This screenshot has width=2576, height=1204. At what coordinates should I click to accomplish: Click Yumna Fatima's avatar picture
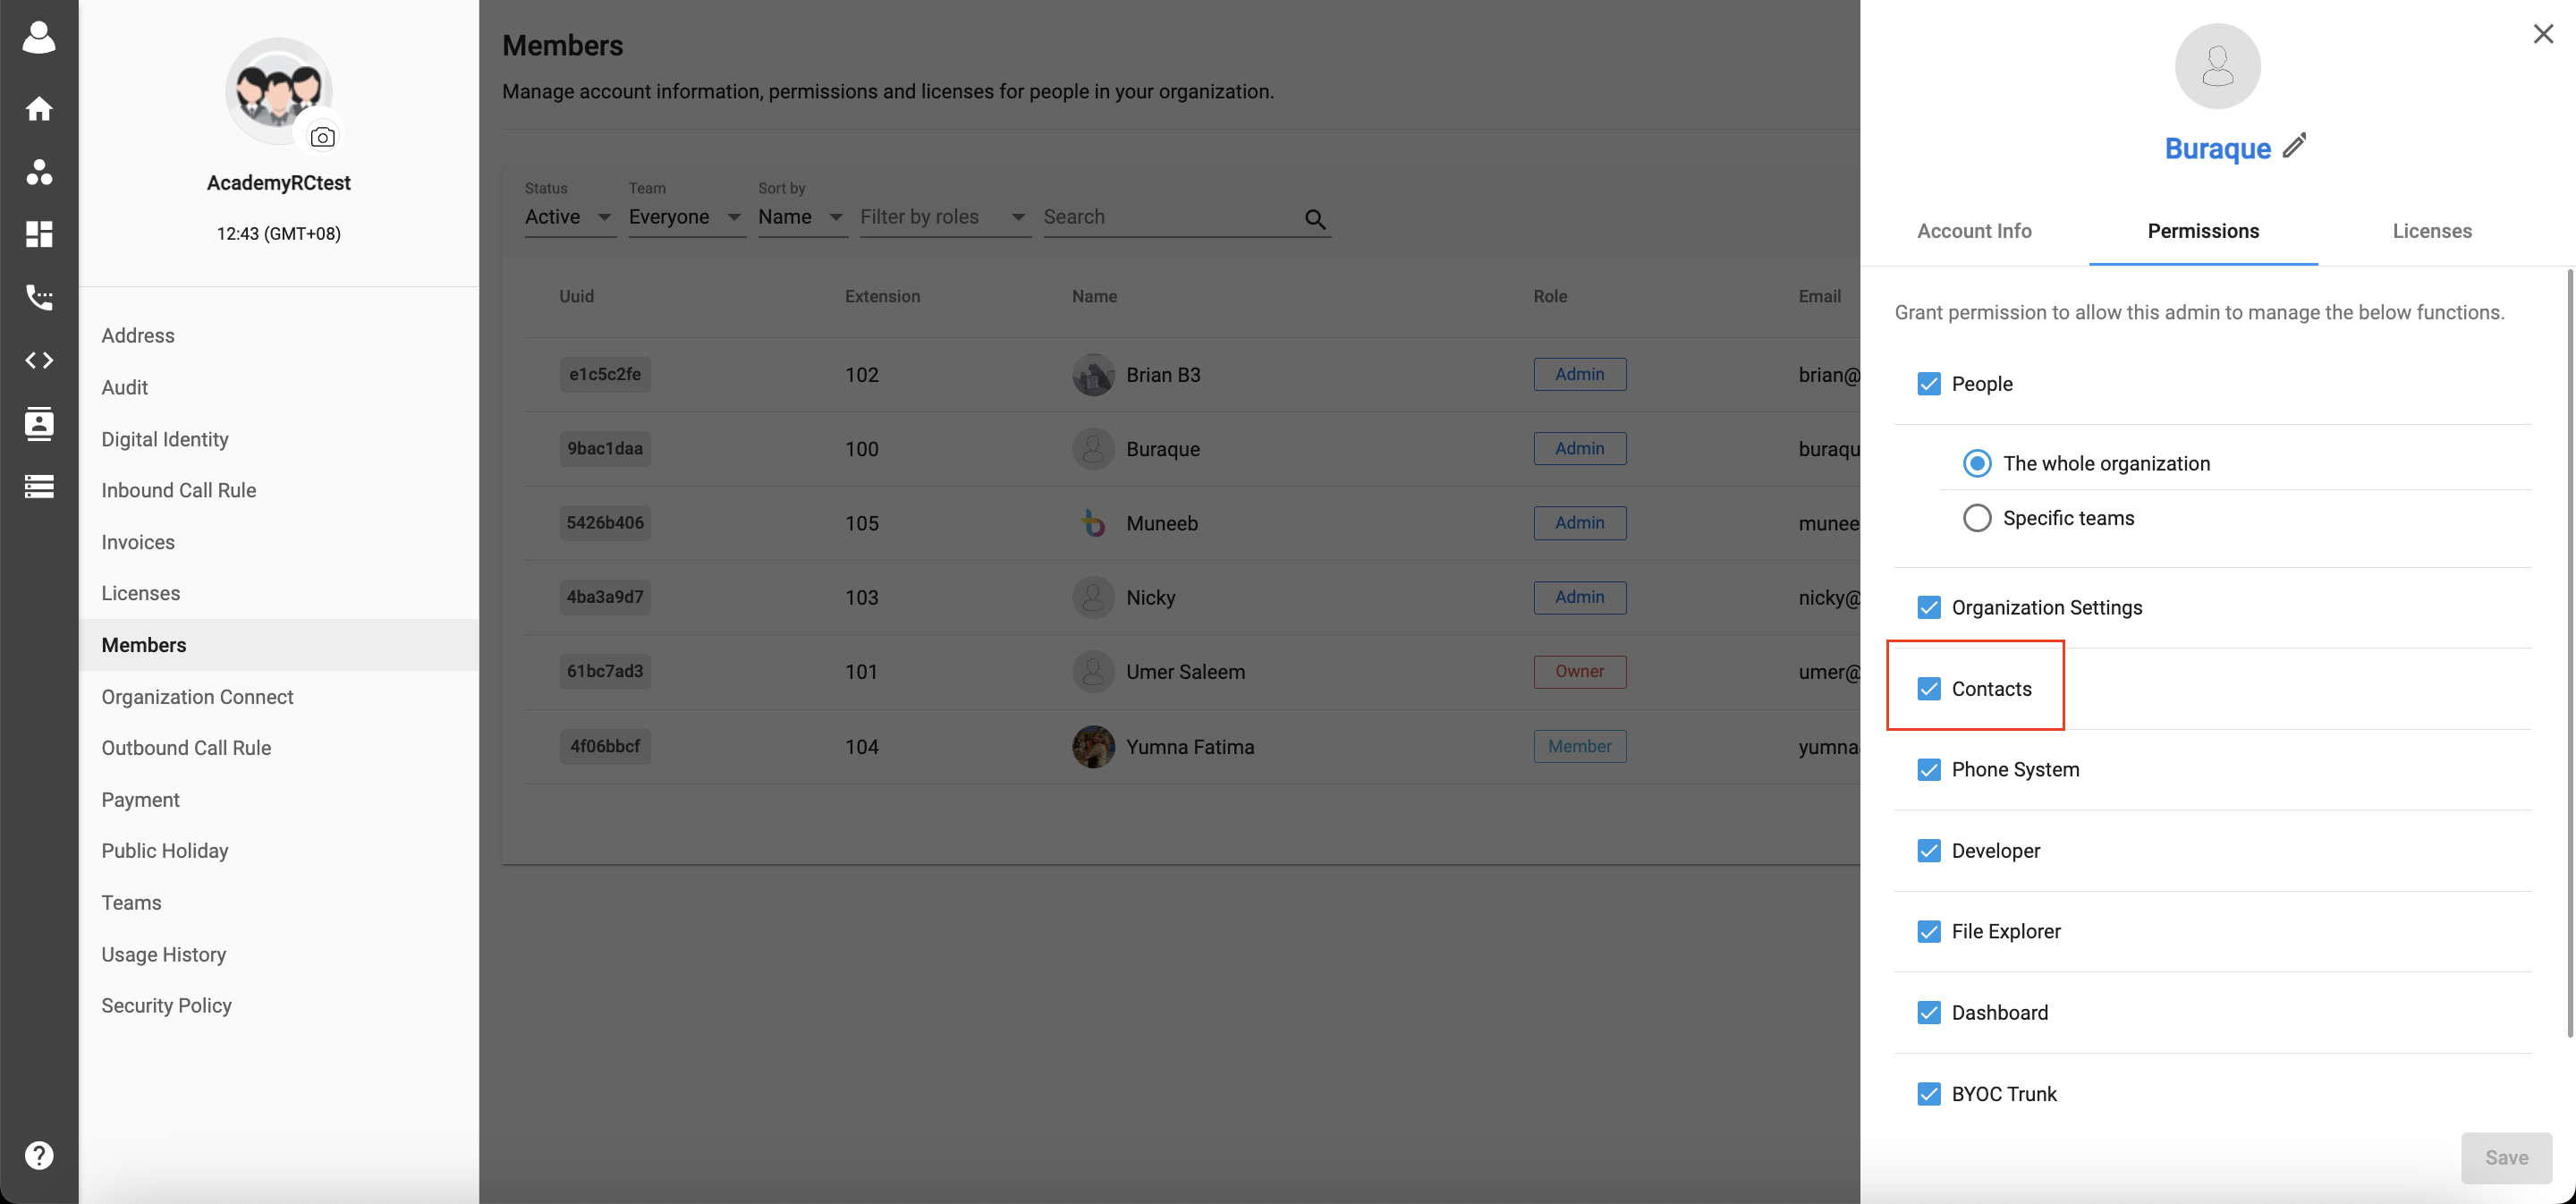(x=1093, y=747)
